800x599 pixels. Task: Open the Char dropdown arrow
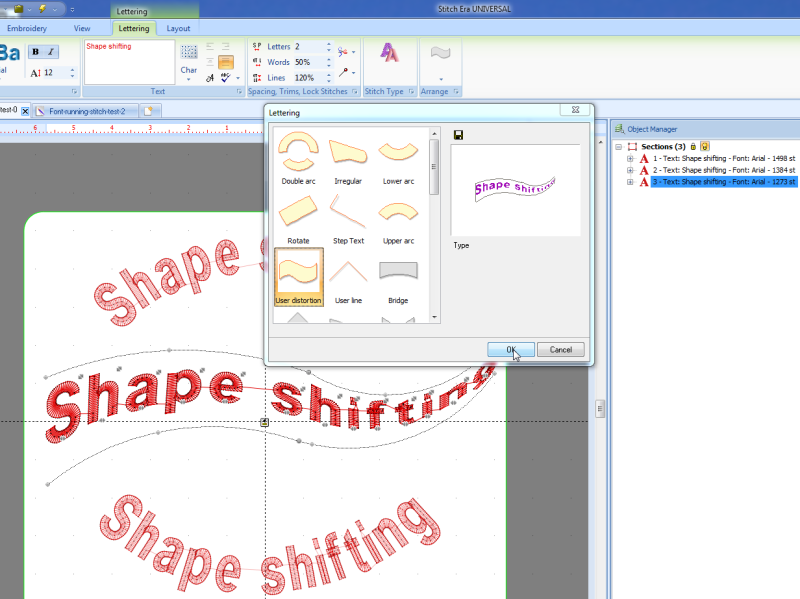pos(189,79)
